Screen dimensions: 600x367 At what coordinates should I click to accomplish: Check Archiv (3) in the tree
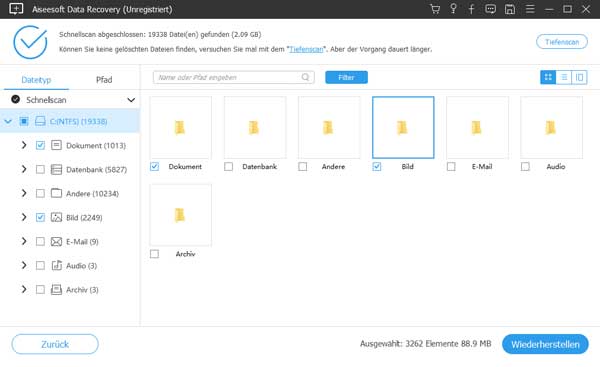40,289
